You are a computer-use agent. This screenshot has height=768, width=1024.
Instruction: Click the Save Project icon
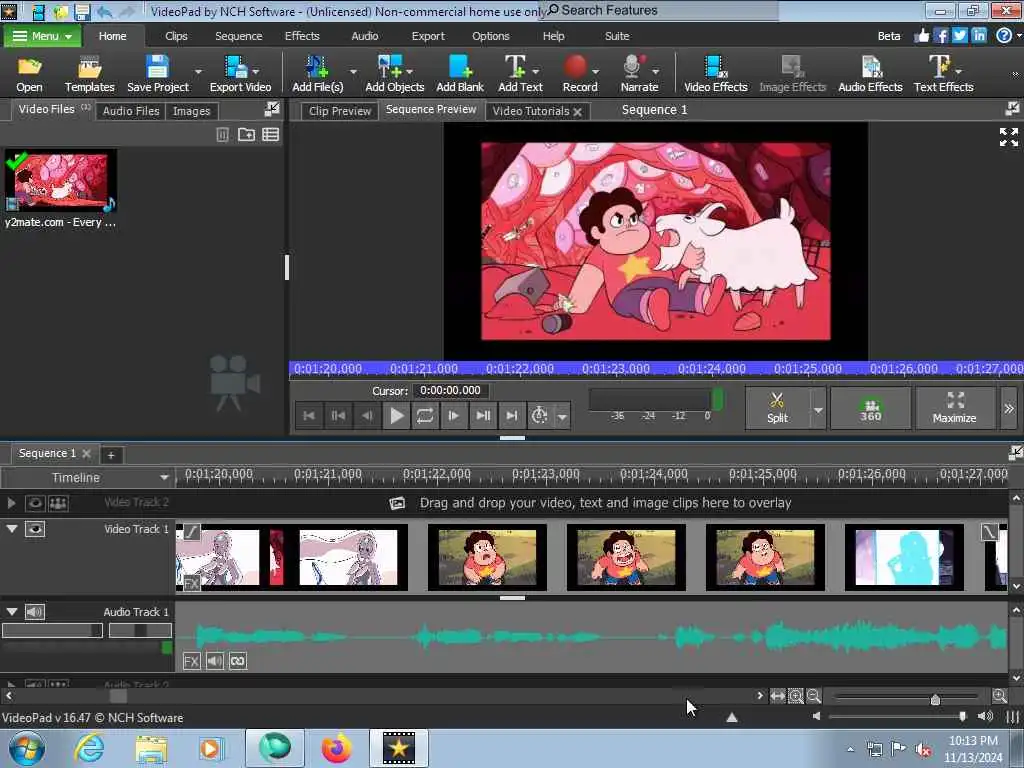(x=157, y=74)
